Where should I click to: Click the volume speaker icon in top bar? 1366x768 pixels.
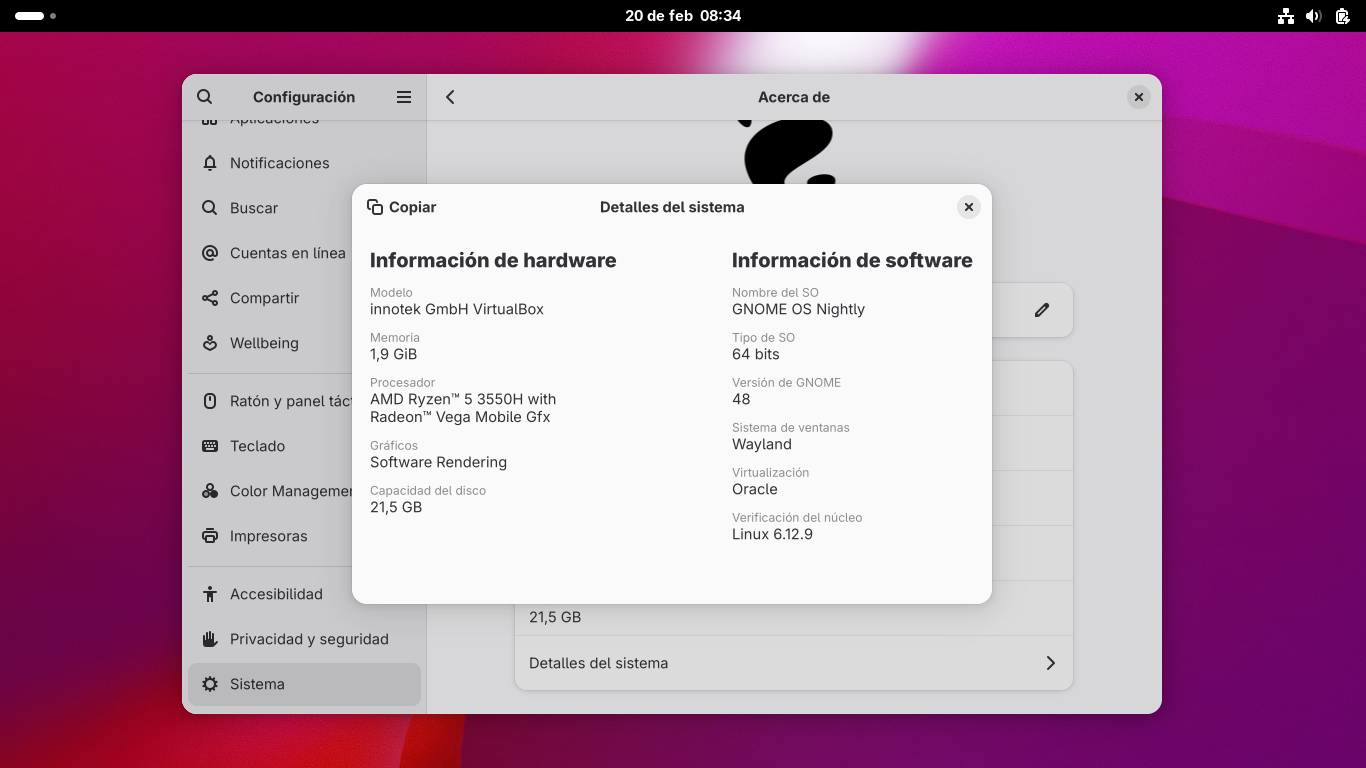1314,16
